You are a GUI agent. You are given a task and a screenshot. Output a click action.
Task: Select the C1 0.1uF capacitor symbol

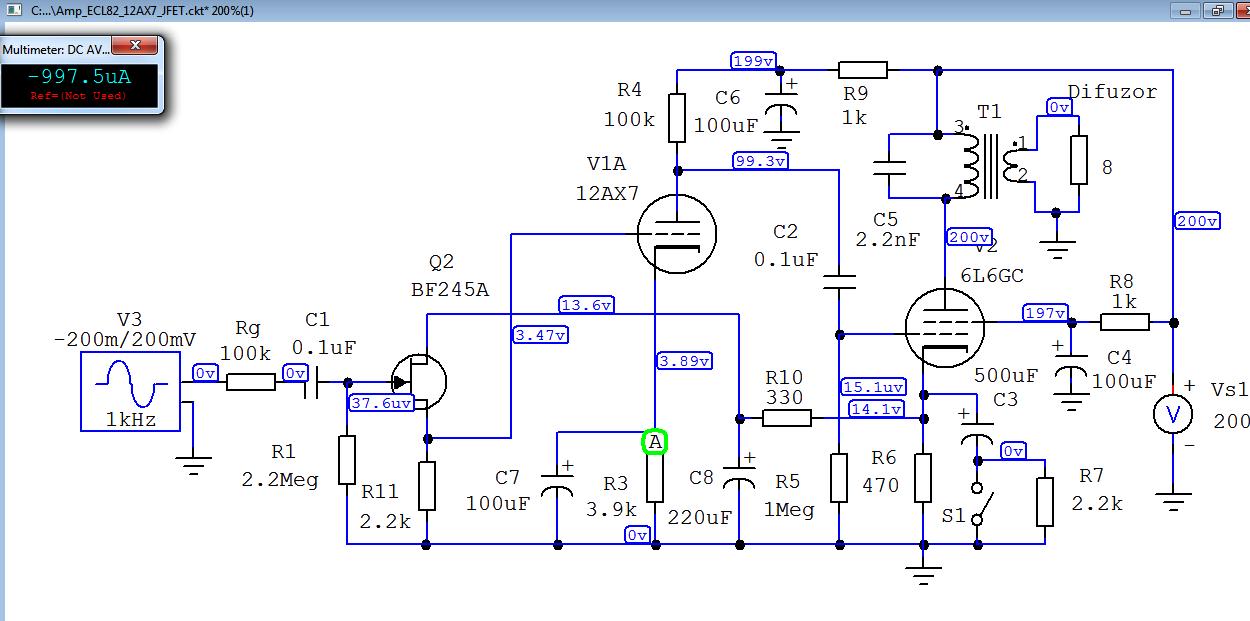tap(313, 381)
